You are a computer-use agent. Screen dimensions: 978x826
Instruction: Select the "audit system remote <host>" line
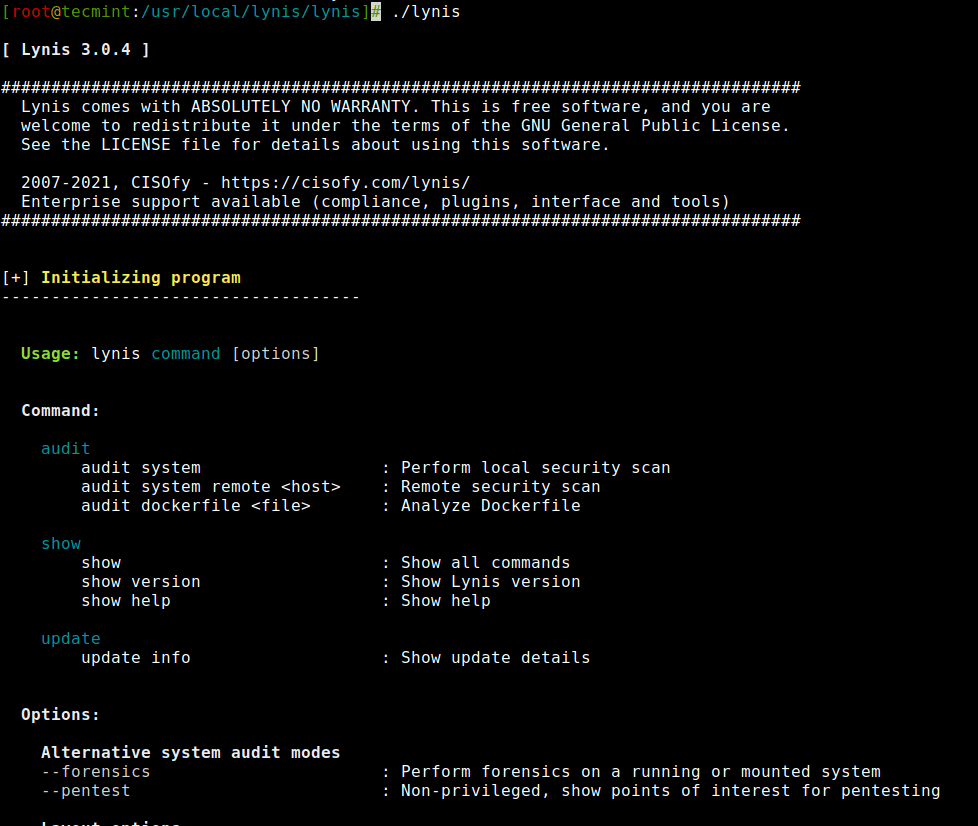211,487
